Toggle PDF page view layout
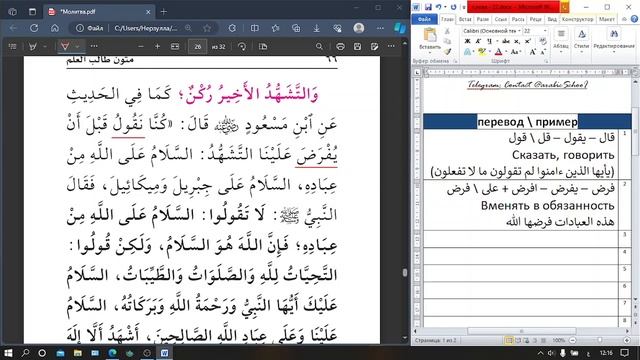 coord(263,47)
